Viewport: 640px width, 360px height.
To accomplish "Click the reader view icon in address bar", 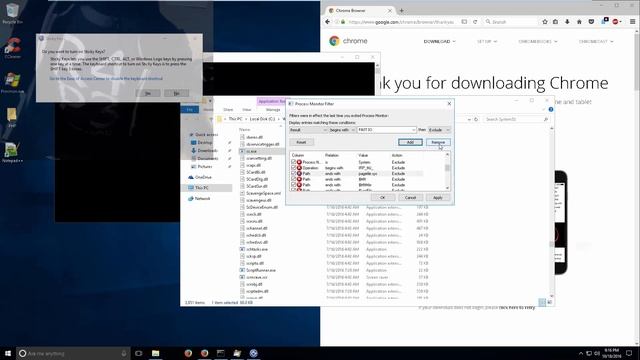I will 464,22.
